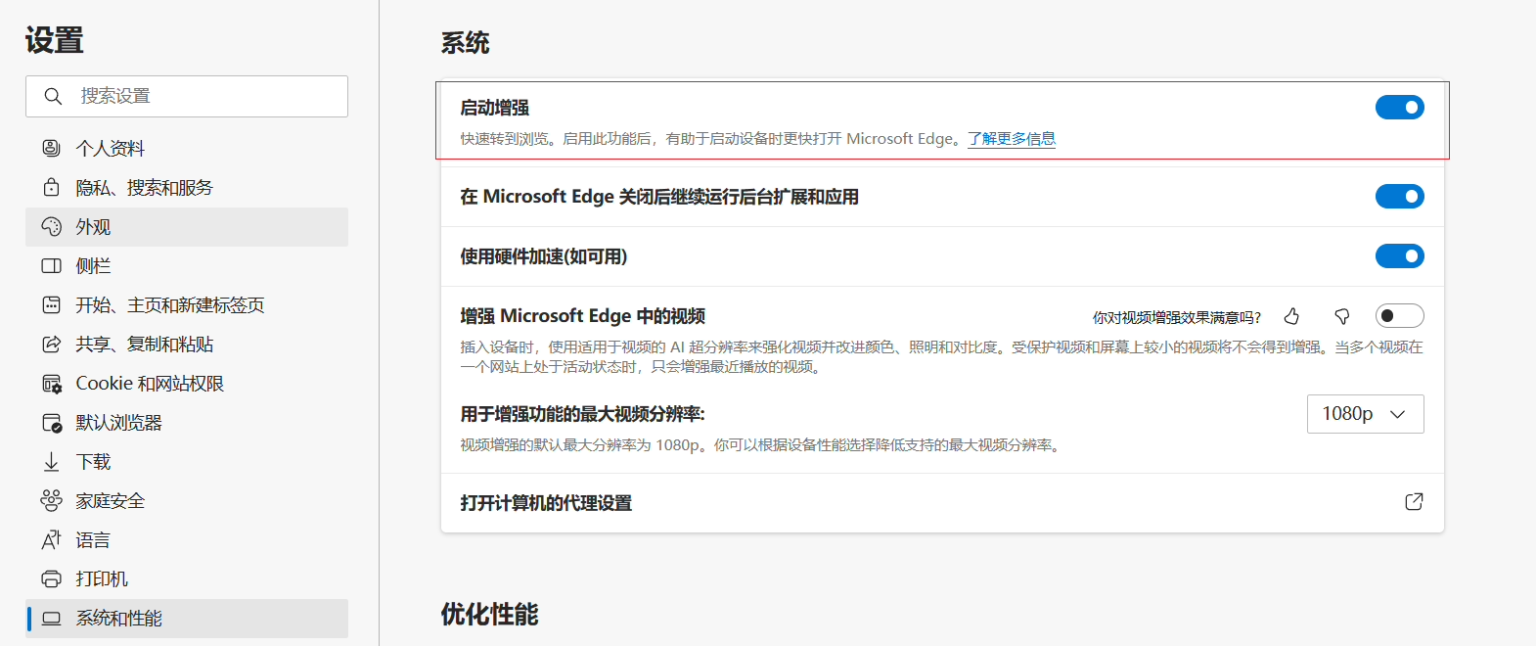Disable the 启动增强 toggle
The height and width of the screenshot is (646, 1536).
[x=1399, y=107]
